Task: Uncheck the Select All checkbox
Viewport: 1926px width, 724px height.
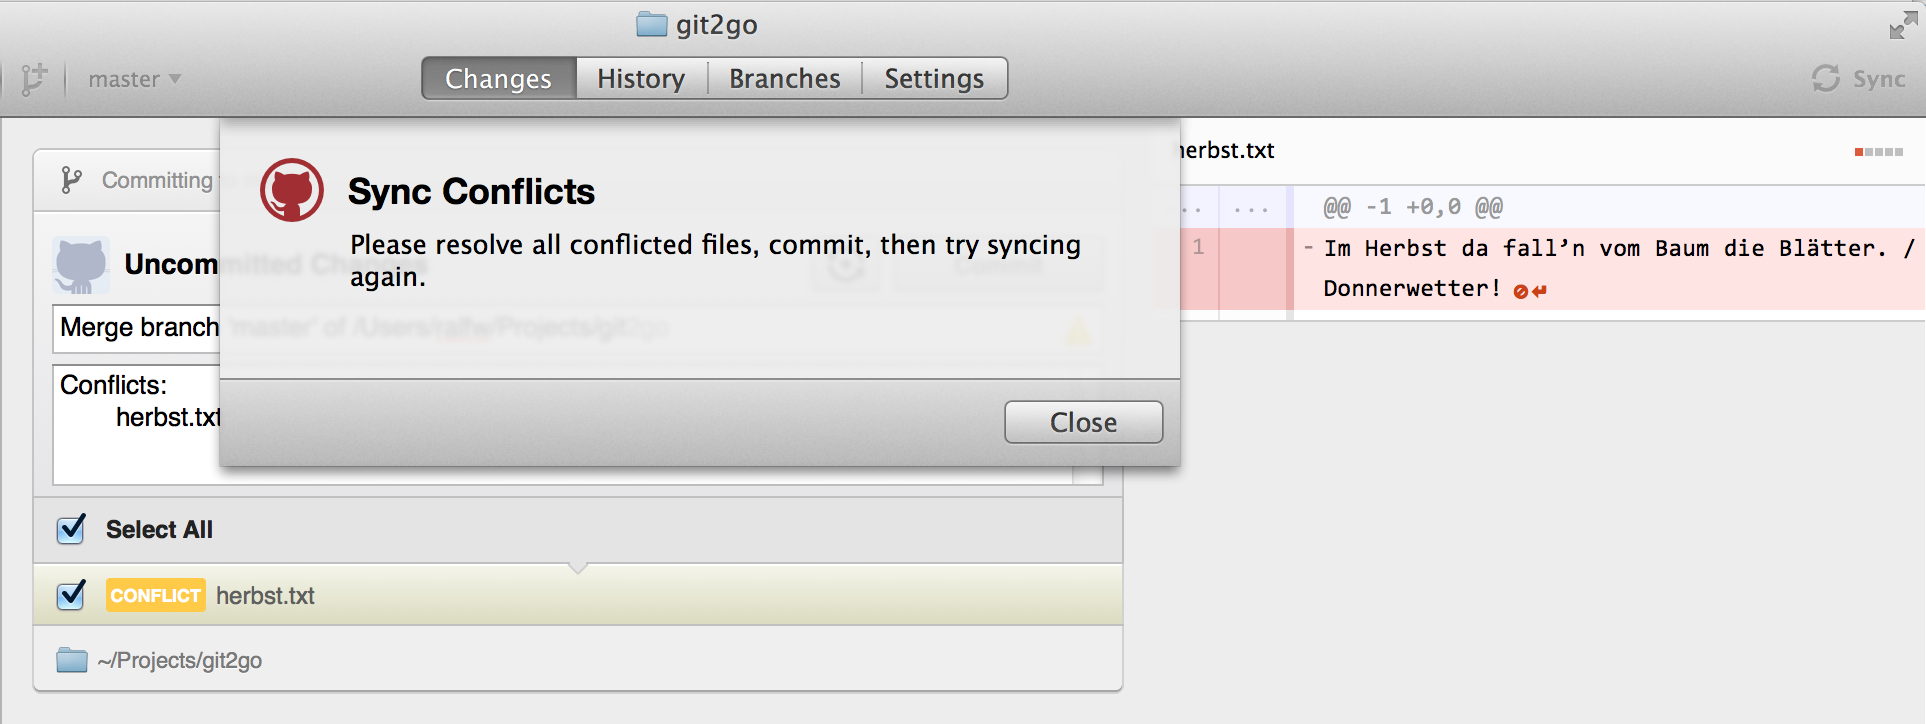Action: pos(71,529)
